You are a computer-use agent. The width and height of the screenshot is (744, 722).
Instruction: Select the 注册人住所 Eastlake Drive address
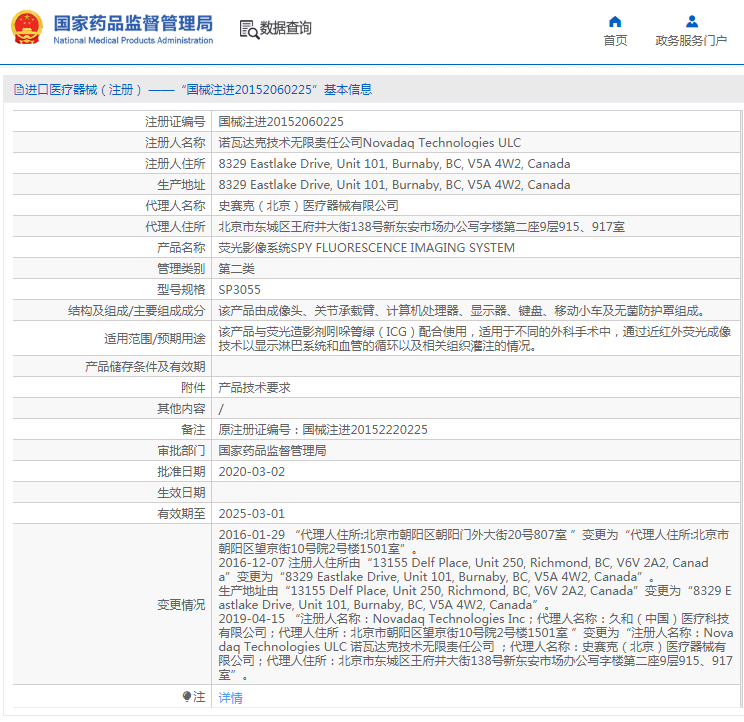click(x=394, y=164)
